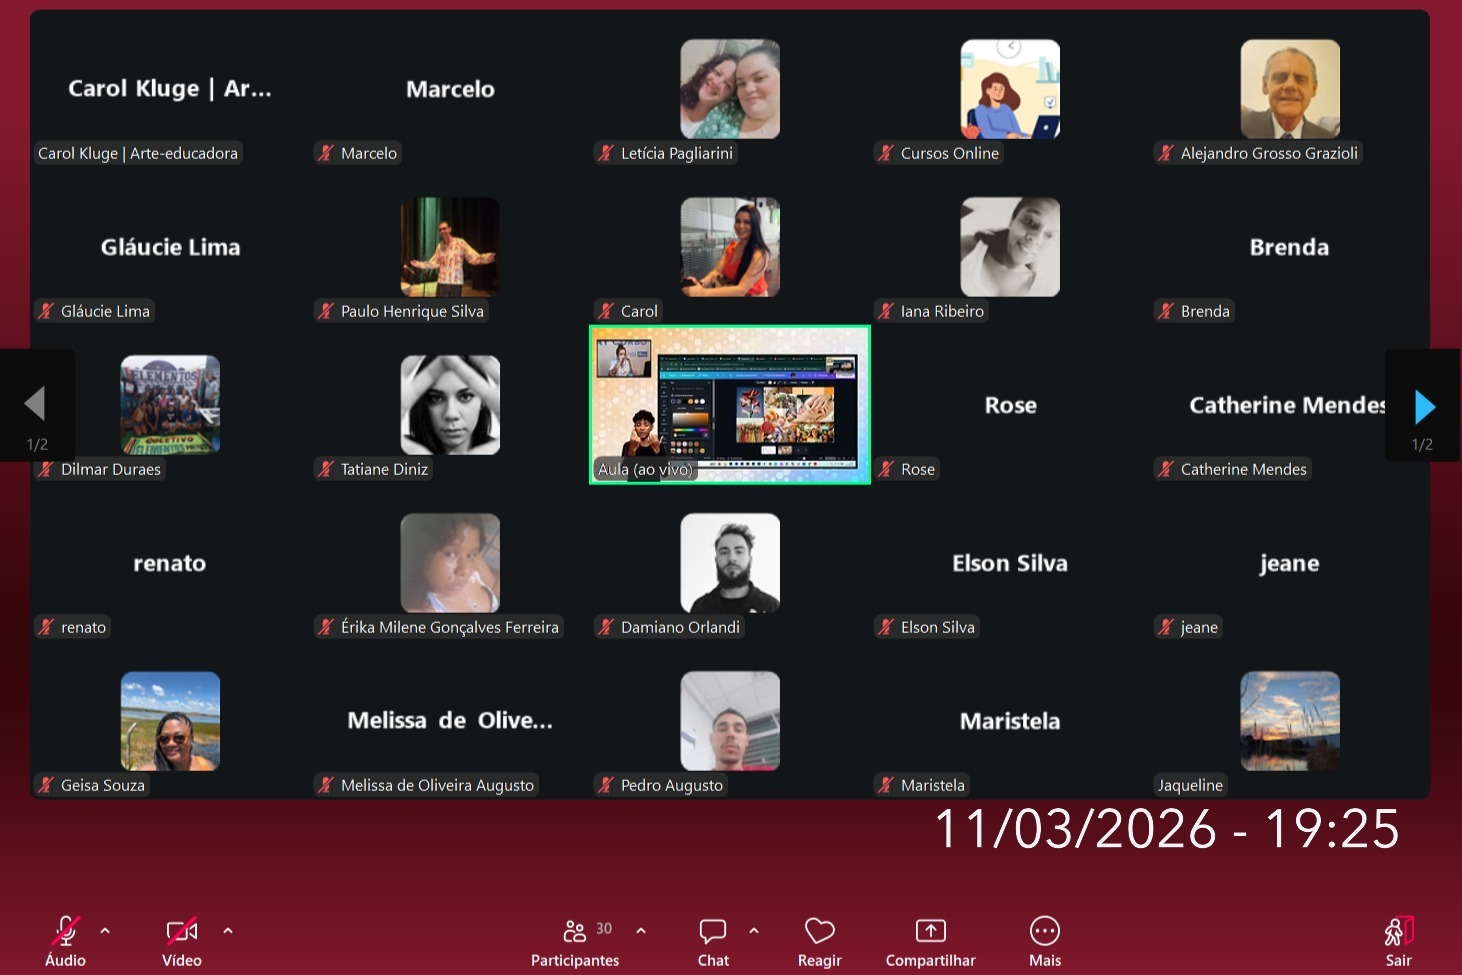Click Iana Ribeiro's profile photo
The image size is (1462, 975).
(x=1010, y=247)
